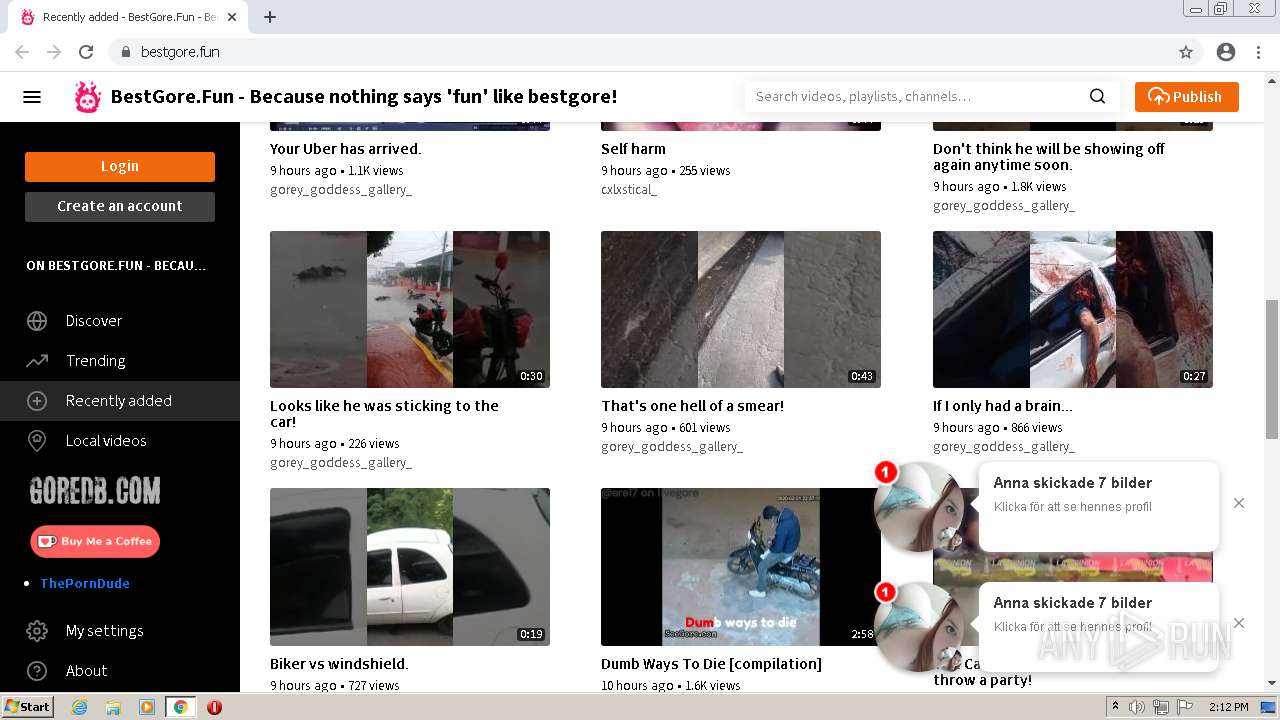Open the Windows Start menu
Viewport: 1280px width, 720px height.
tap(27, 707)
